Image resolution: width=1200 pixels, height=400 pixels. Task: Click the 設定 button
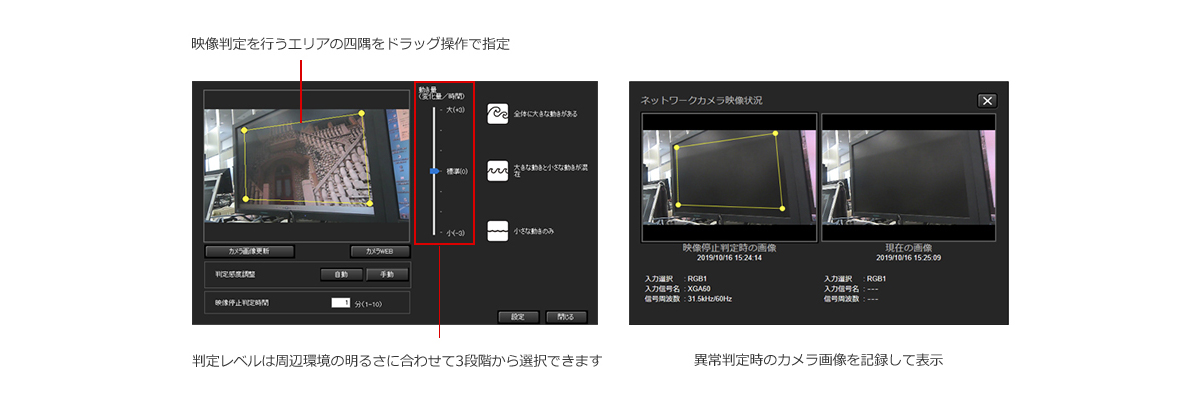click(x=517, y=316)
